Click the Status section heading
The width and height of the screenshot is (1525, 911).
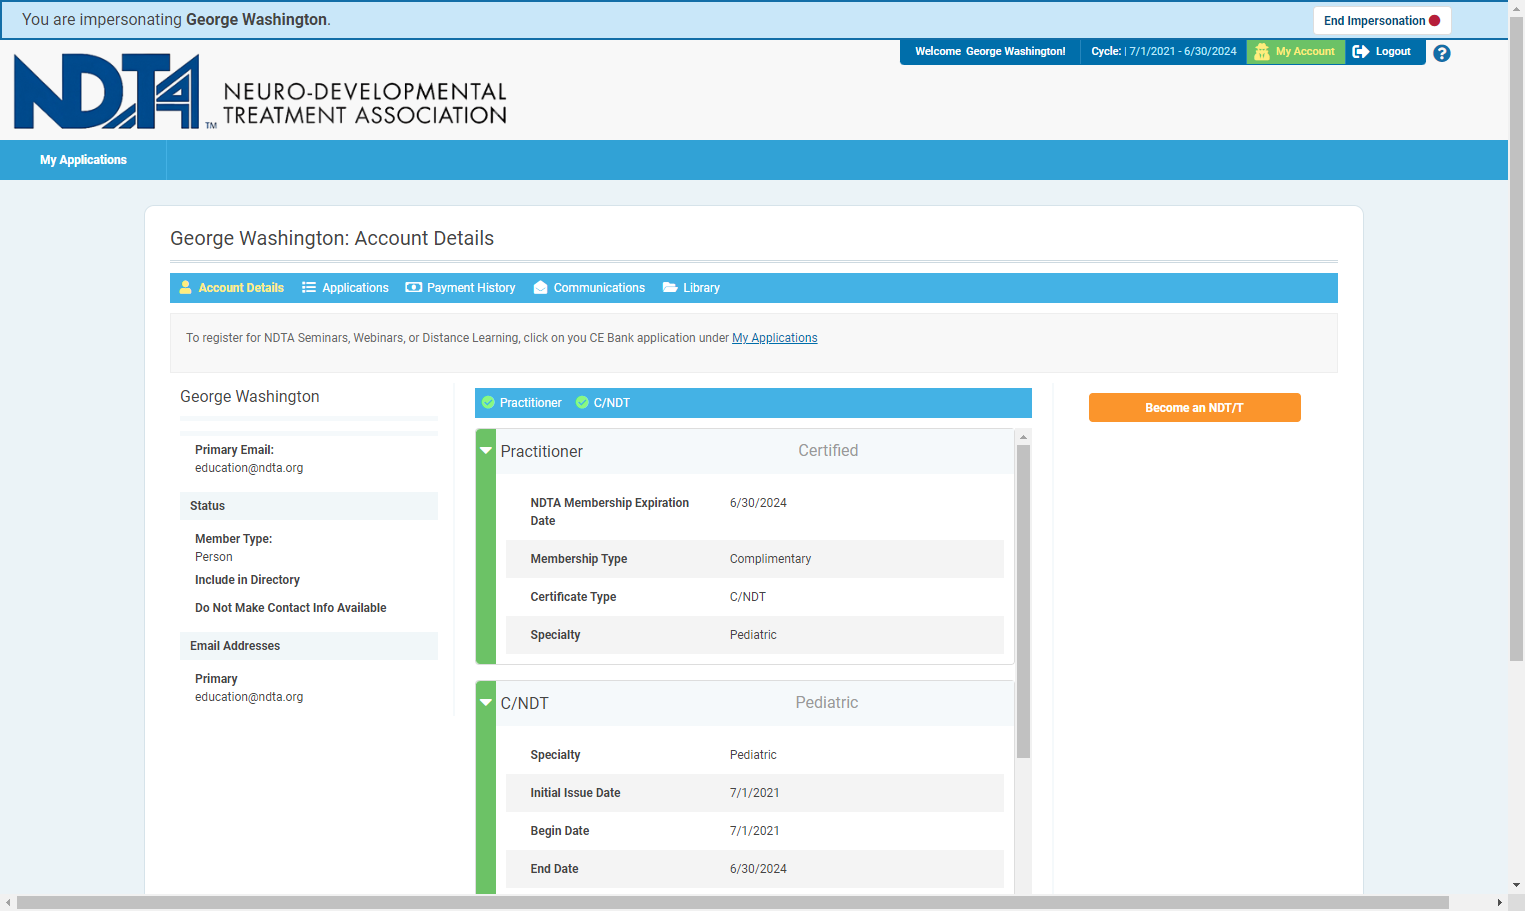click(x=309, y=506)
